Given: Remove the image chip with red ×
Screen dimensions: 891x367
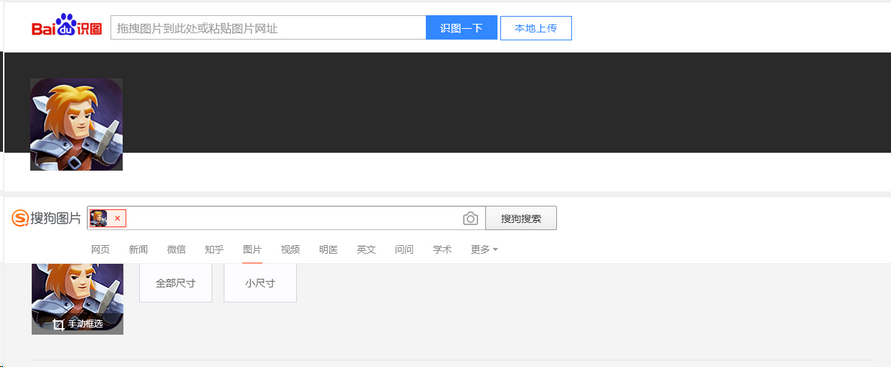Looking at the screenshot, I should click(118, 218).
